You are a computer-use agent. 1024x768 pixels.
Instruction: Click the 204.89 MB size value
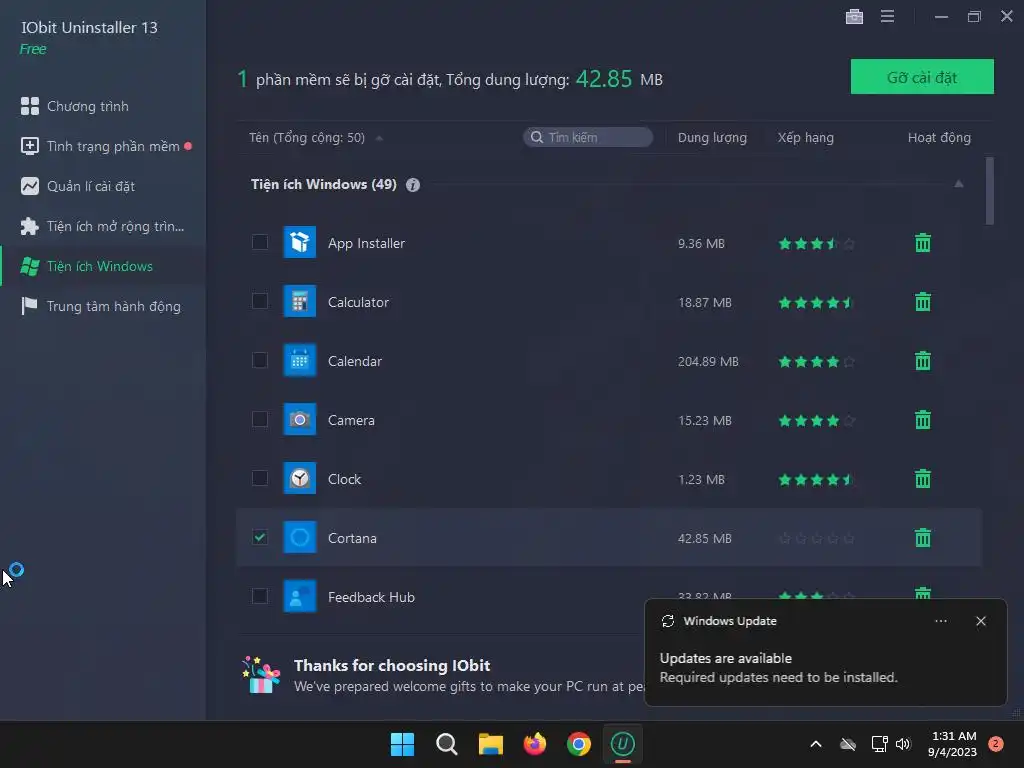point(708,362)
